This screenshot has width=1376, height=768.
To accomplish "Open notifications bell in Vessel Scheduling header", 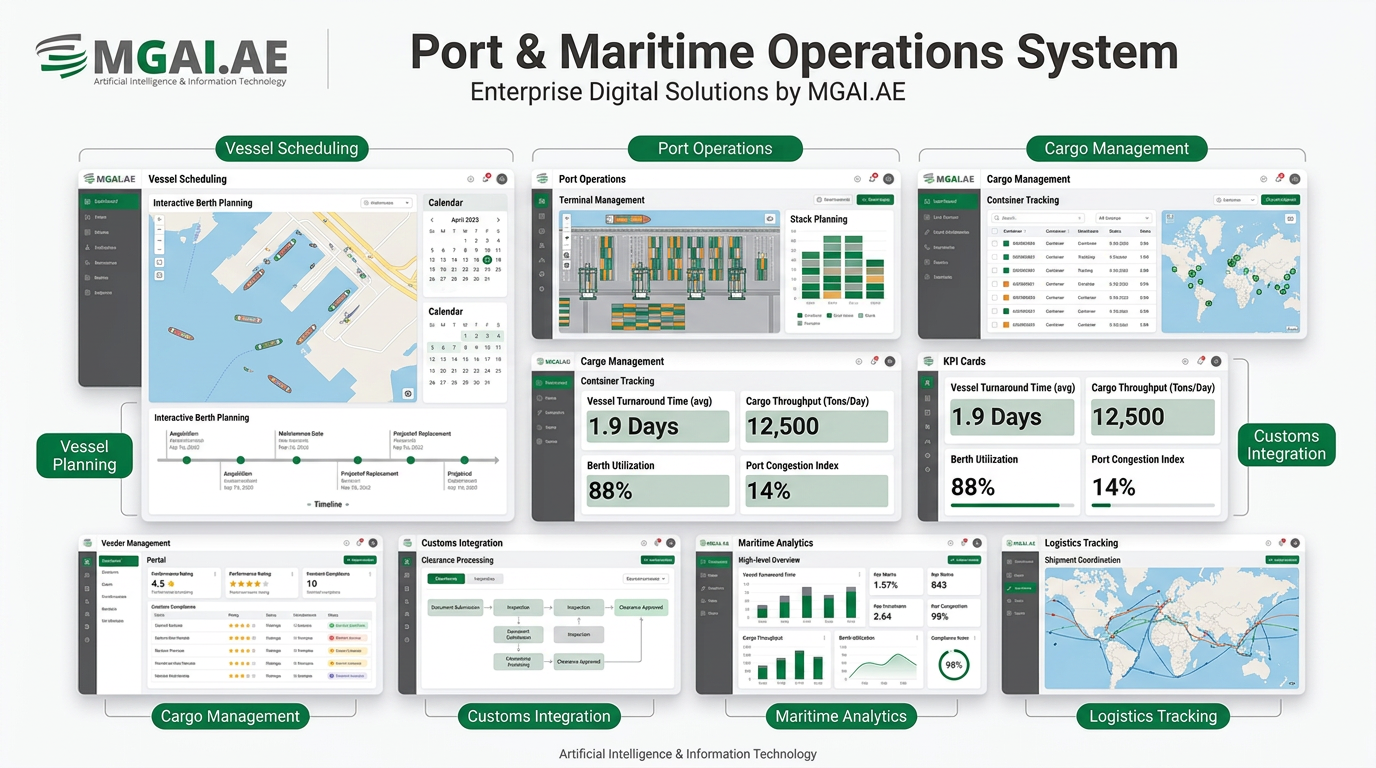I will coord(487,178).
